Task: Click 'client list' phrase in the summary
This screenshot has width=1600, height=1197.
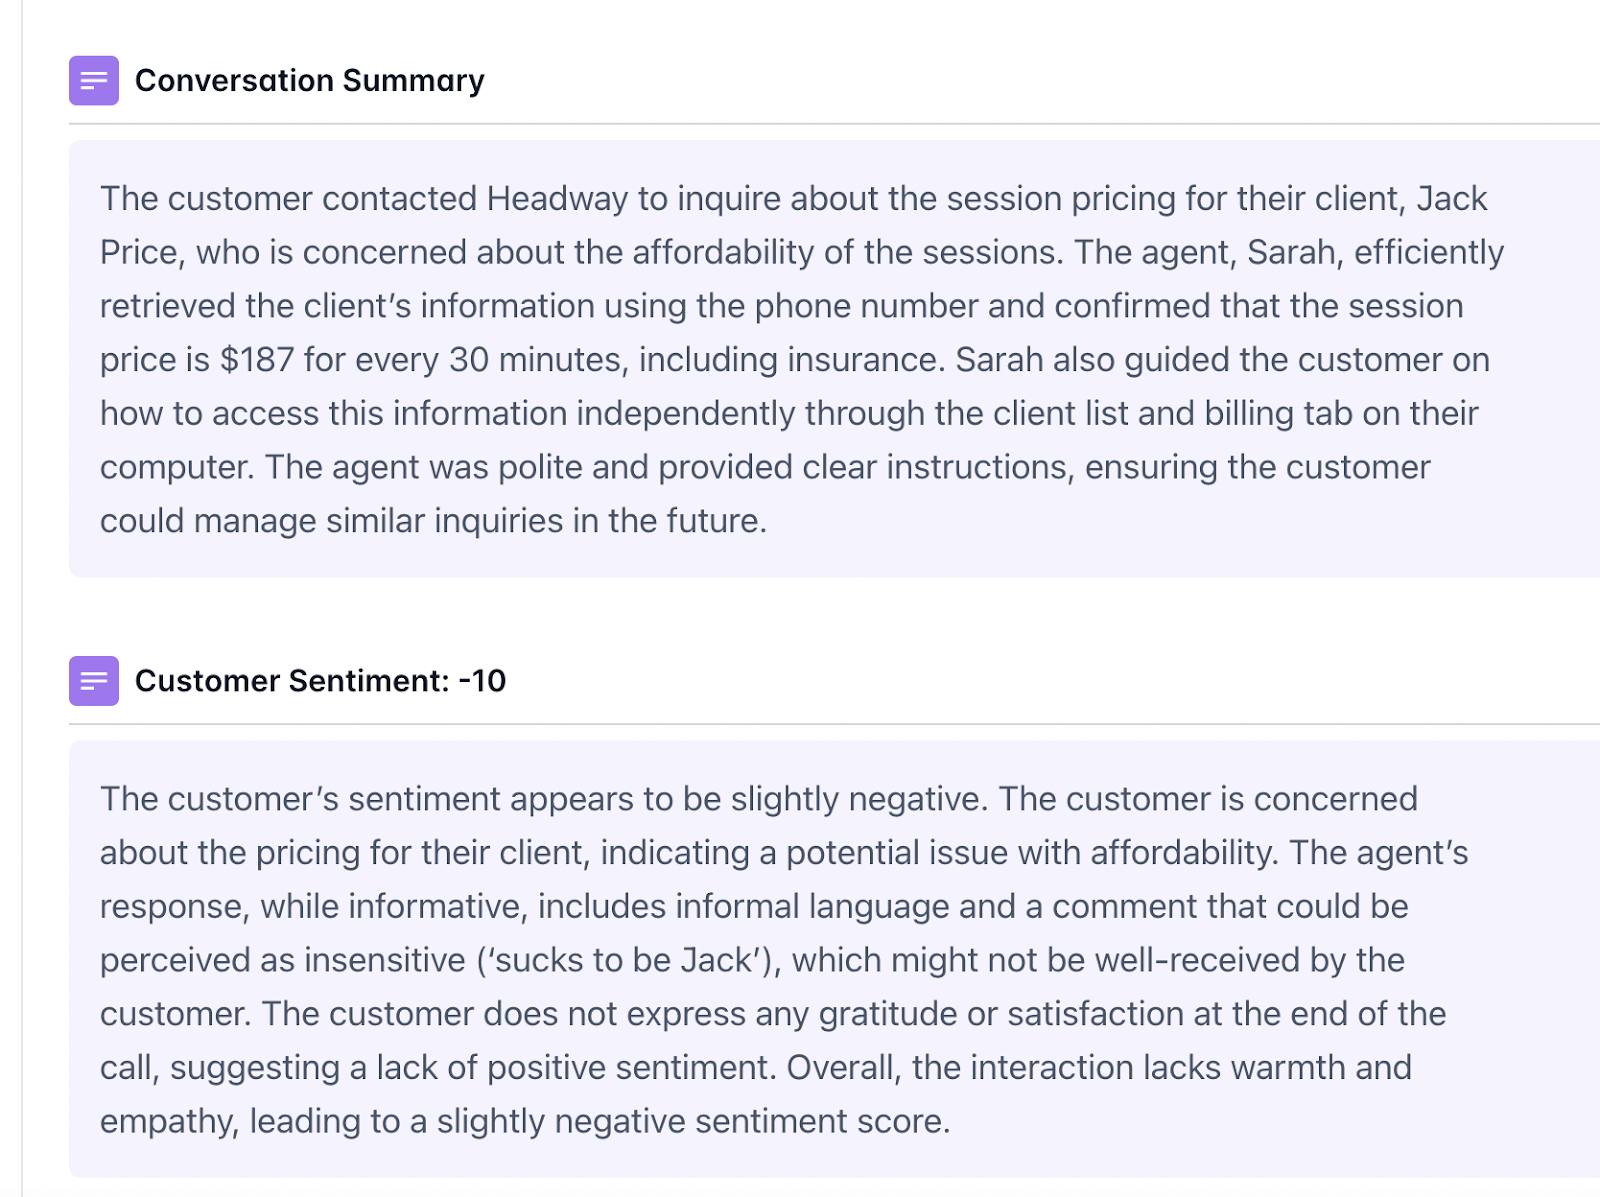Action: [x=1060, y=413]
